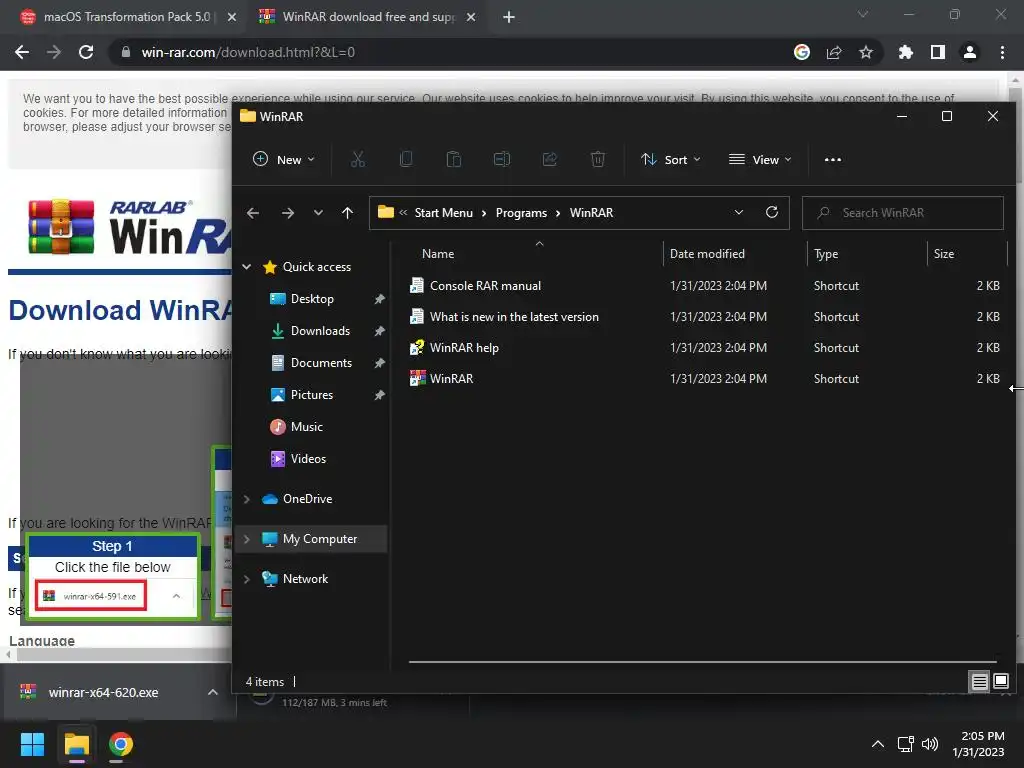Select Videos in navigation pane
The width and height of the screenshot is (1024, 768).
308,458
